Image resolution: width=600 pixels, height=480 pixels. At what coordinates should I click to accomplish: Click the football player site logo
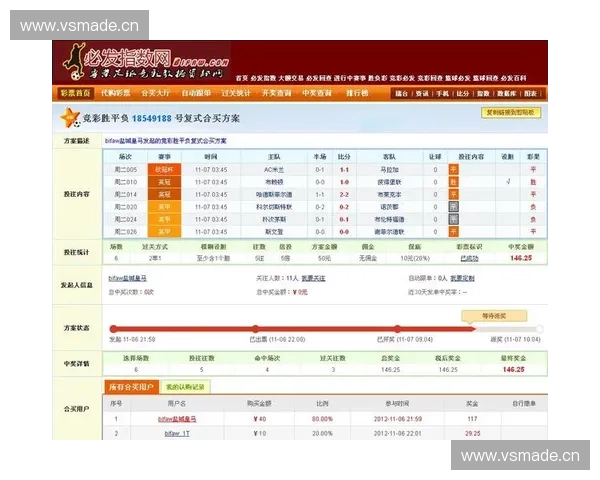tap(75, 61)
